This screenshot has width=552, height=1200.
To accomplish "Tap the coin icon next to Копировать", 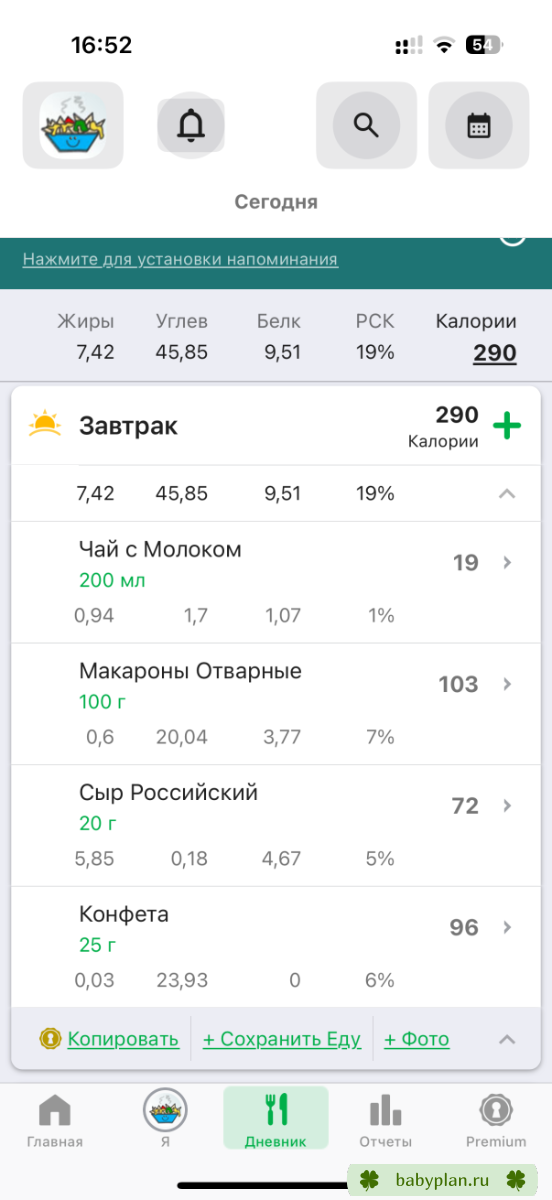I will 50,1039.
